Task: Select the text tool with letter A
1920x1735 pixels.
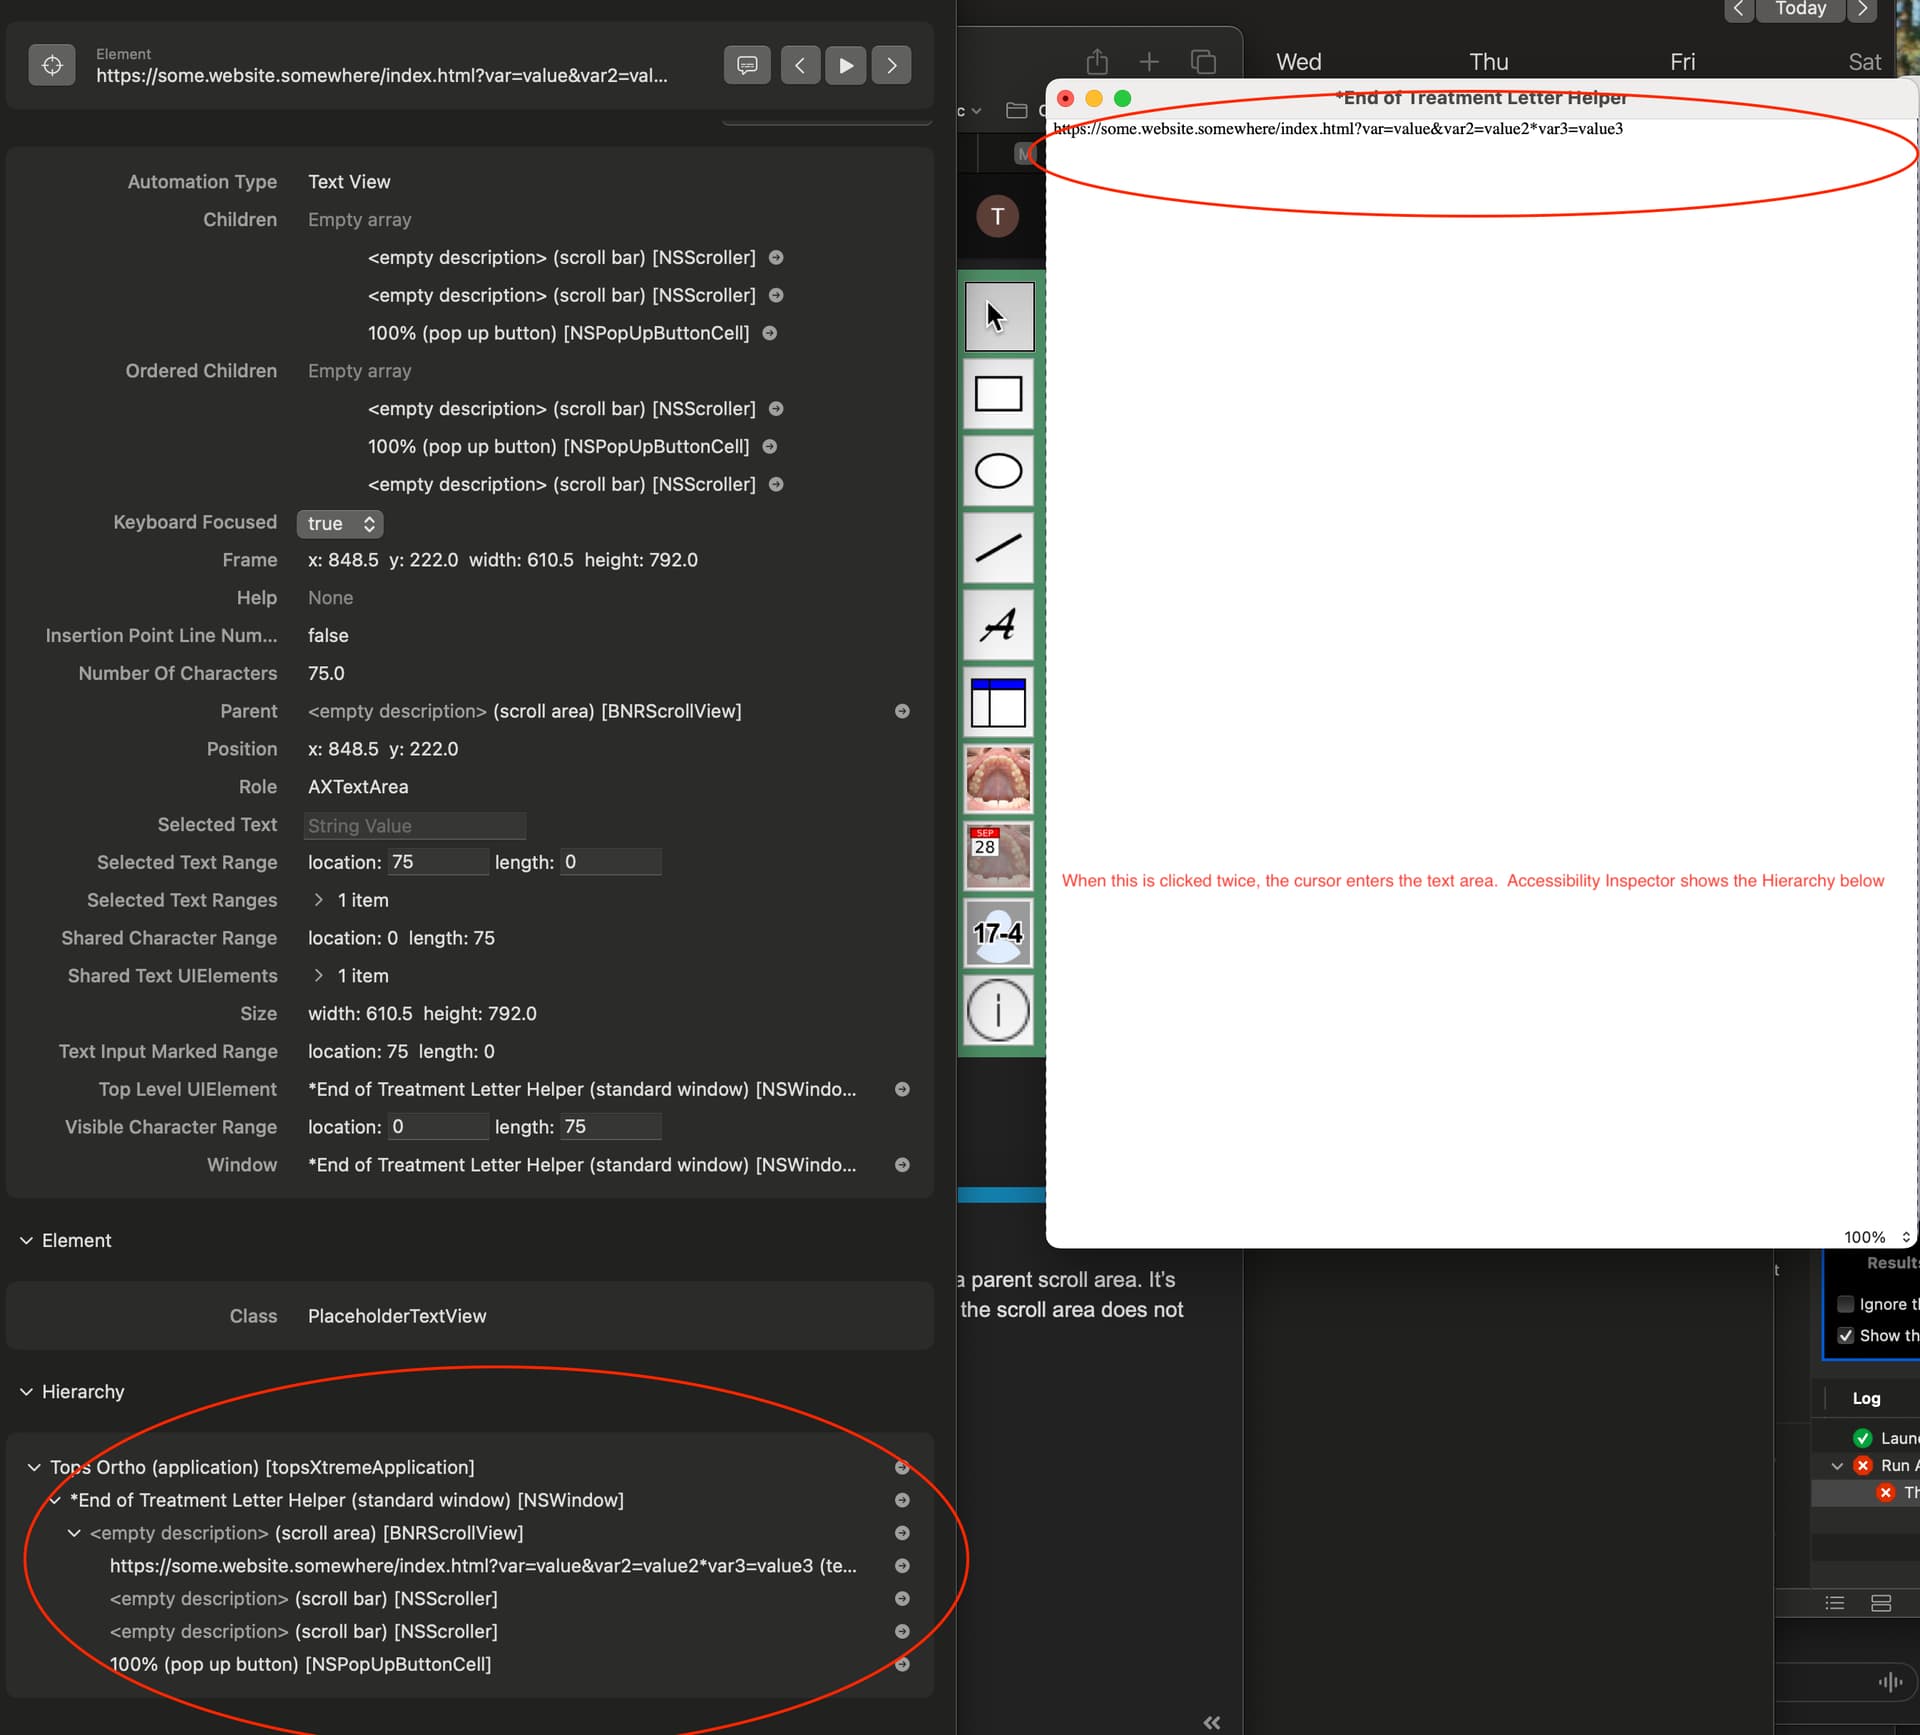Action: pos(998,625)
